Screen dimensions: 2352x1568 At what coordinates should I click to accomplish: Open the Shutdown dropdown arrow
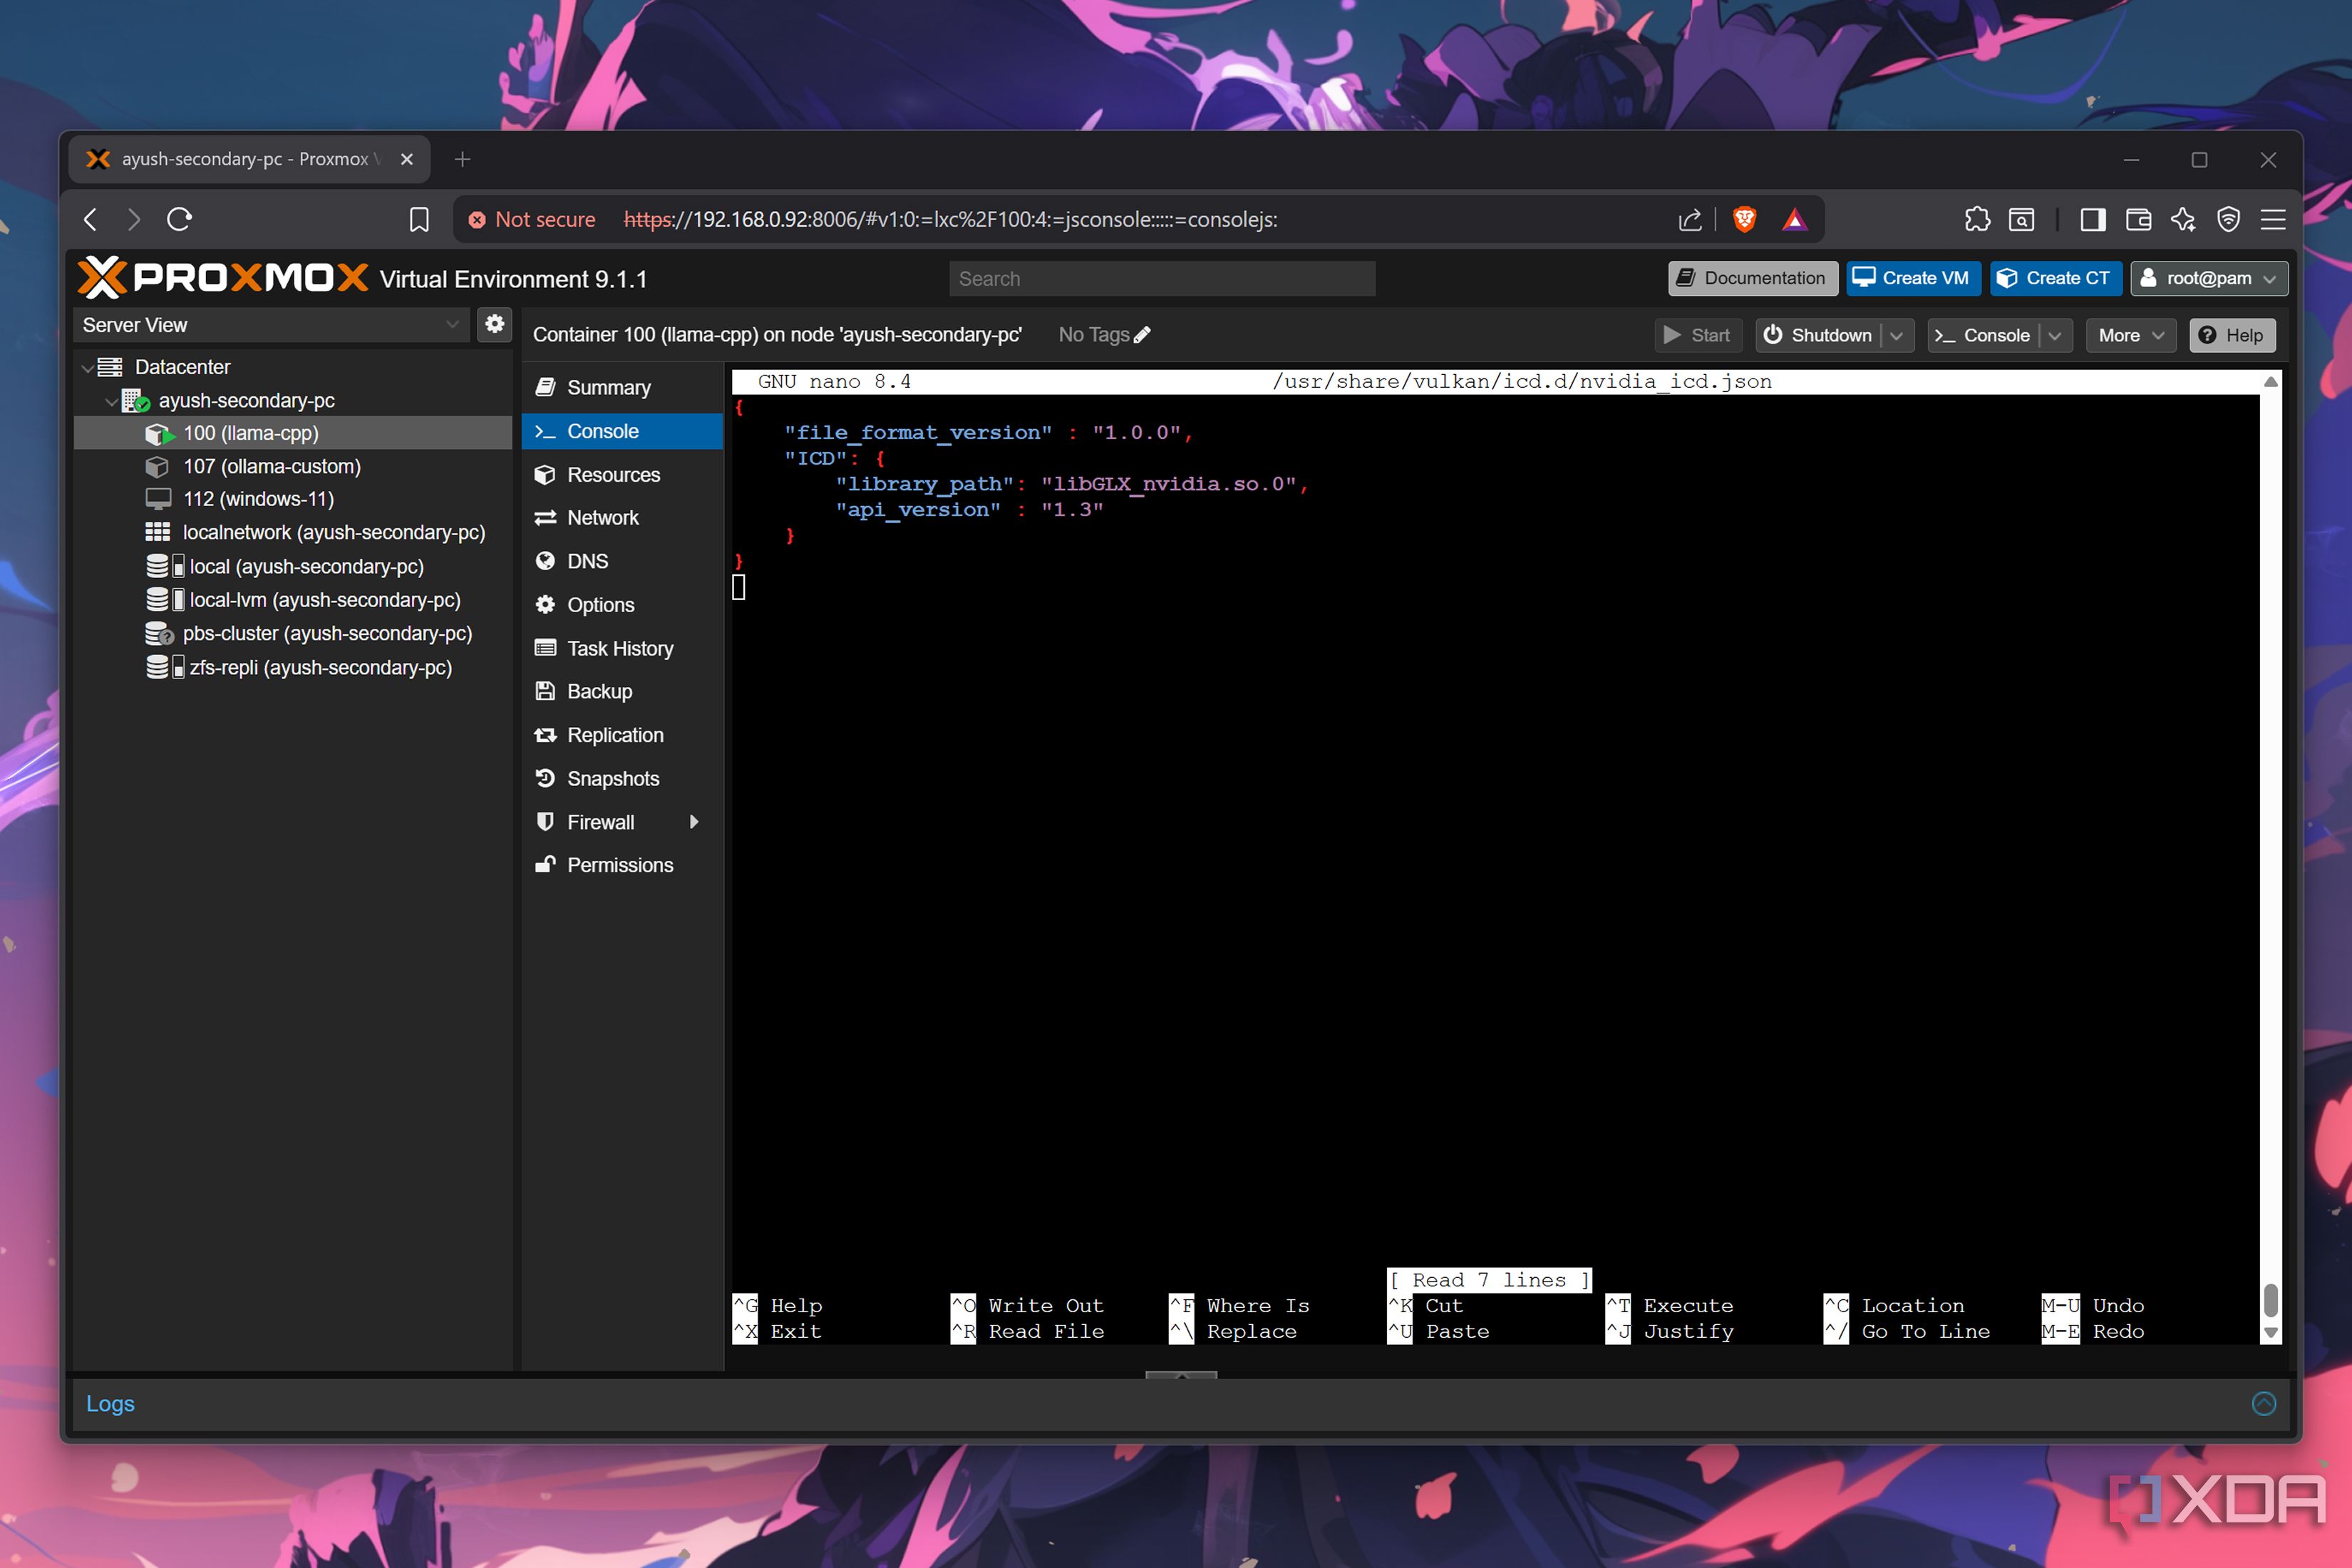click(x=1897, y=336)
